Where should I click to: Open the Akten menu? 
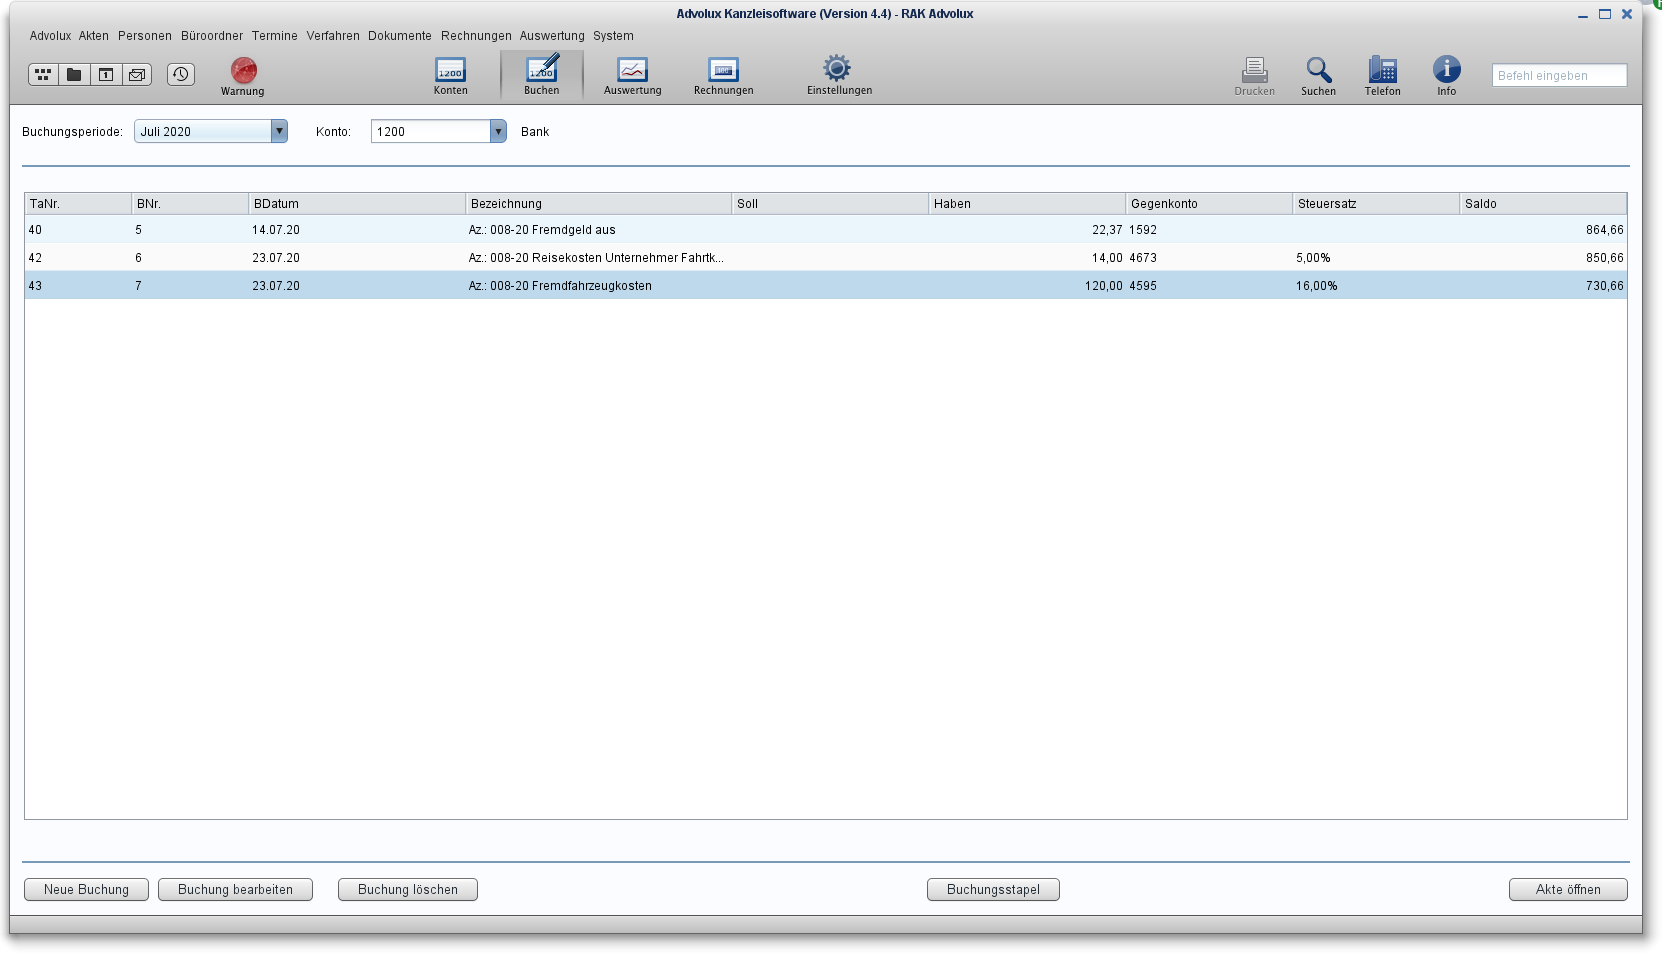tap(94, 36)
